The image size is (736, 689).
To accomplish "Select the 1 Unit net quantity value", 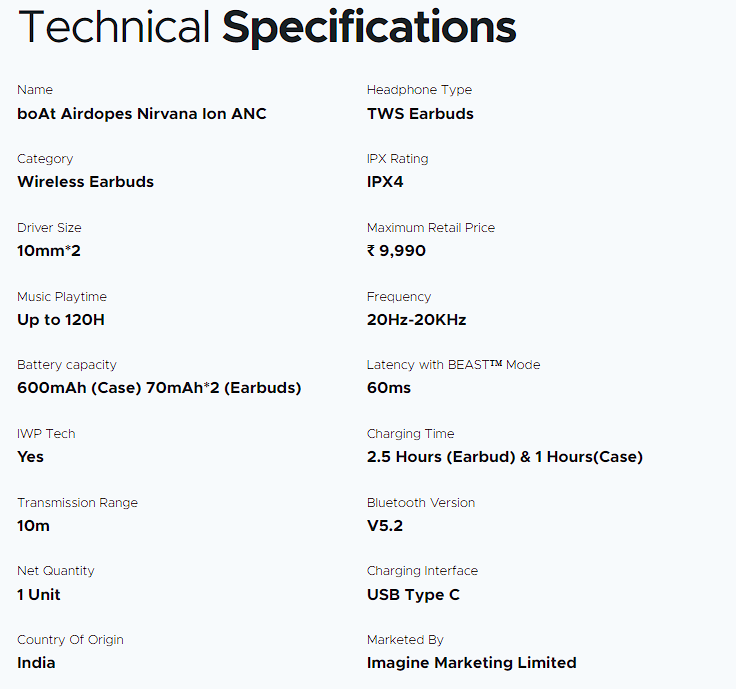I will pos(39,595).
